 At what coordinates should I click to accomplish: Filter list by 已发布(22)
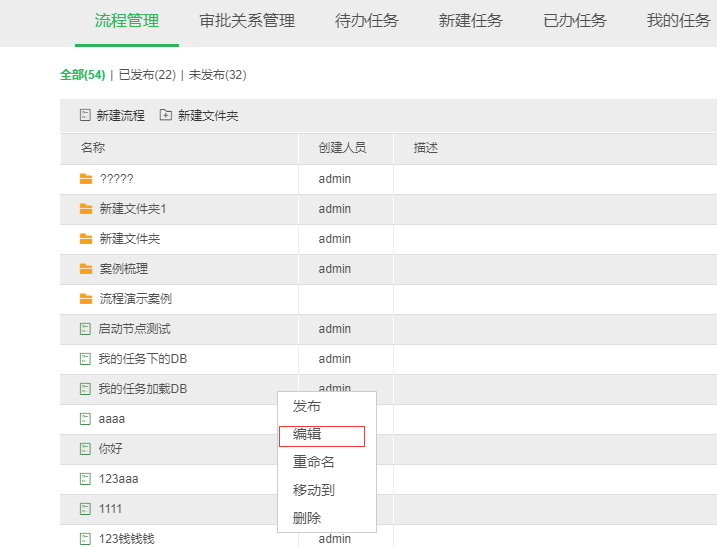click(x=147, y=75)
